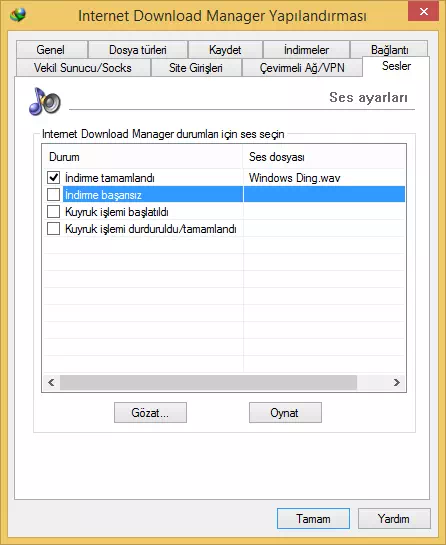The image size is (446, 545).
Task: Click the horizontal scrollbar right arrow
Action: coord(397,383)
